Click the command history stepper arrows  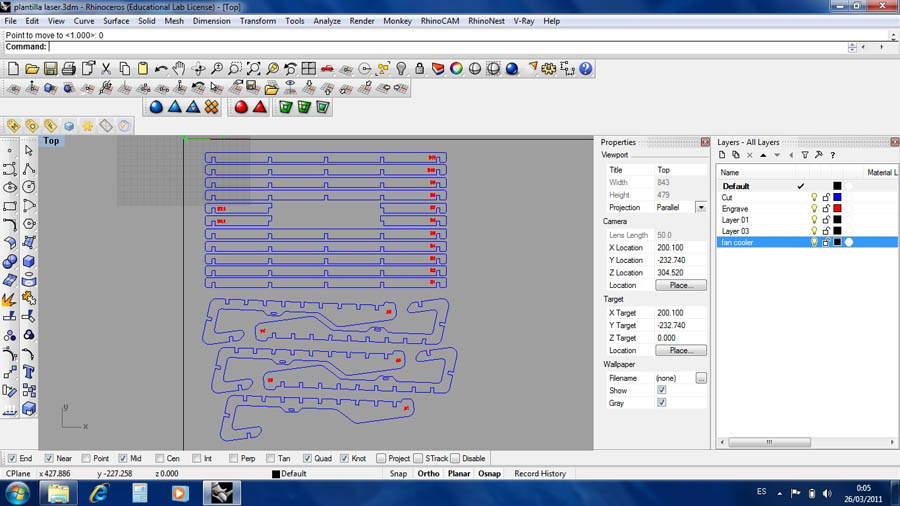click(x=852, y=47)
